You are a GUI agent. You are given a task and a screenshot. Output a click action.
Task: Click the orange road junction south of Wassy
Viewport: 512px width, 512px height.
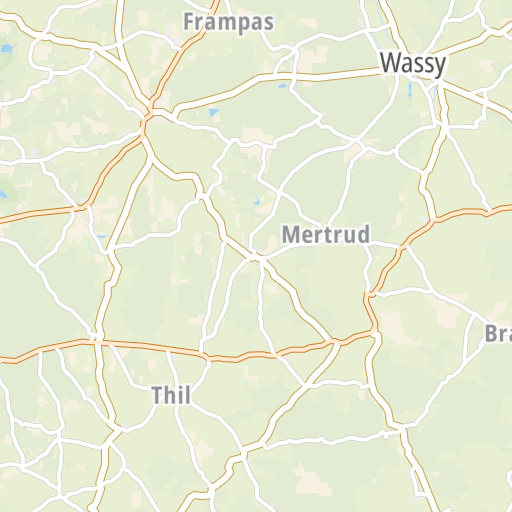tap(432, 220)
